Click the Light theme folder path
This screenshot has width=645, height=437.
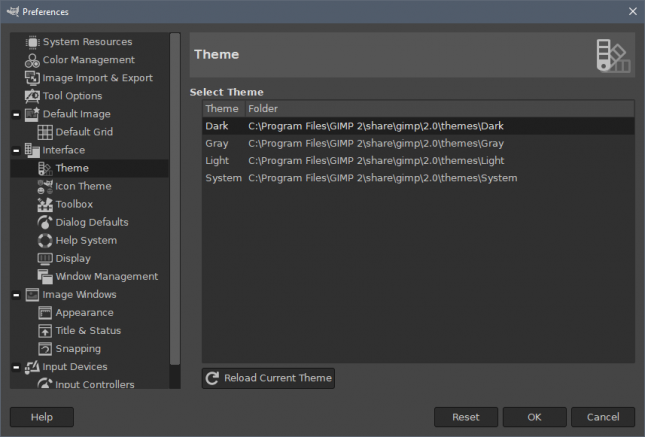click(376, 161)
